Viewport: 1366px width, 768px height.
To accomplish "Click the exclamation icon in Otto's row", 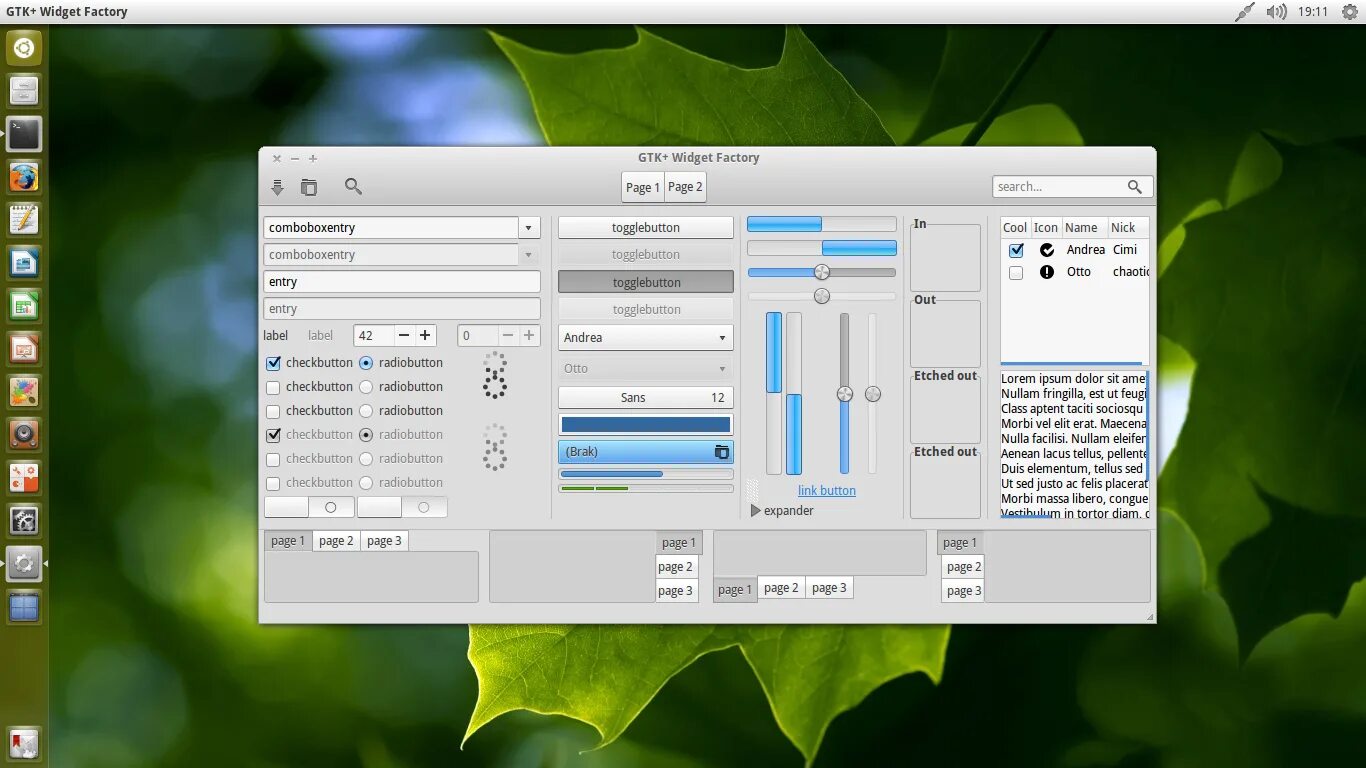I will tap(1047, 272).
